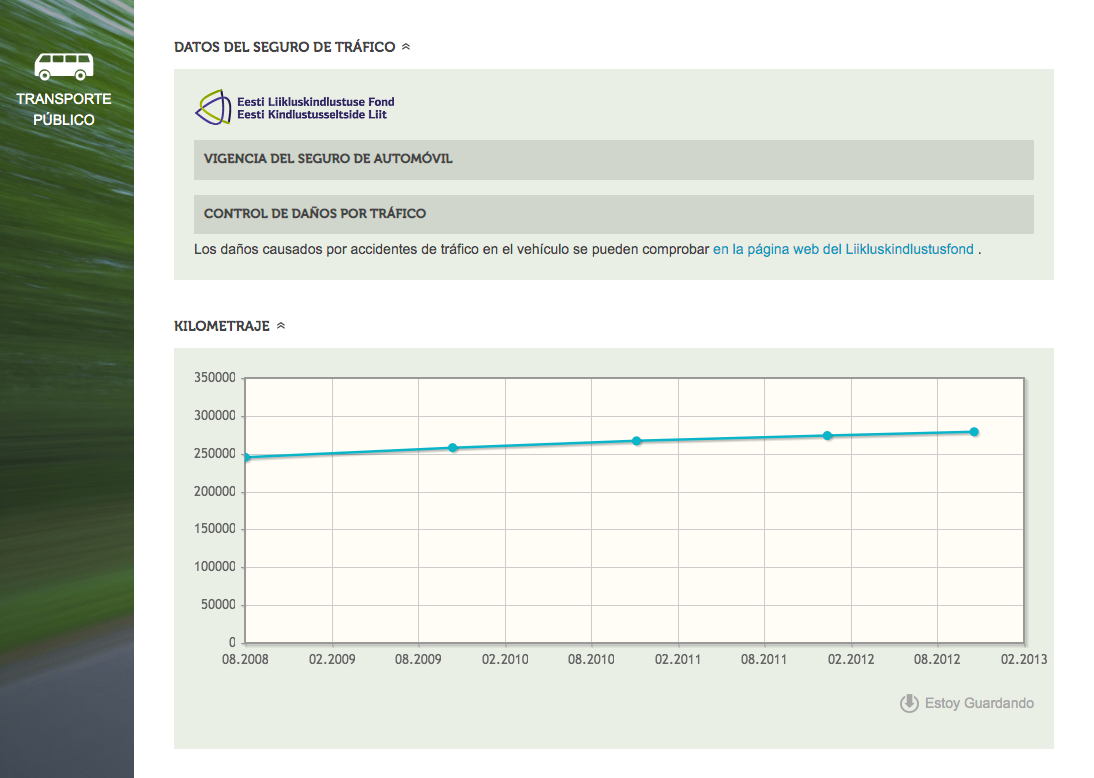
Task: Select the last chart data point after 08.2012
Action: coord(974,432)
